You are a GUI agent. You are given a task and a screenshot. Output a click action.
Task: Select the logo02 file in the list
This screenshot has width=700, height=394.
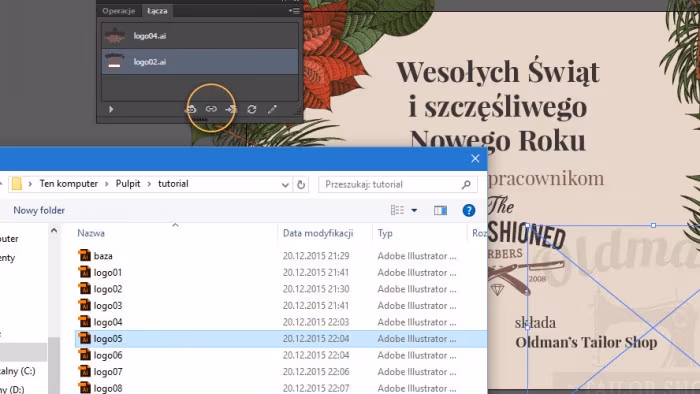click(x=108, y=289)
